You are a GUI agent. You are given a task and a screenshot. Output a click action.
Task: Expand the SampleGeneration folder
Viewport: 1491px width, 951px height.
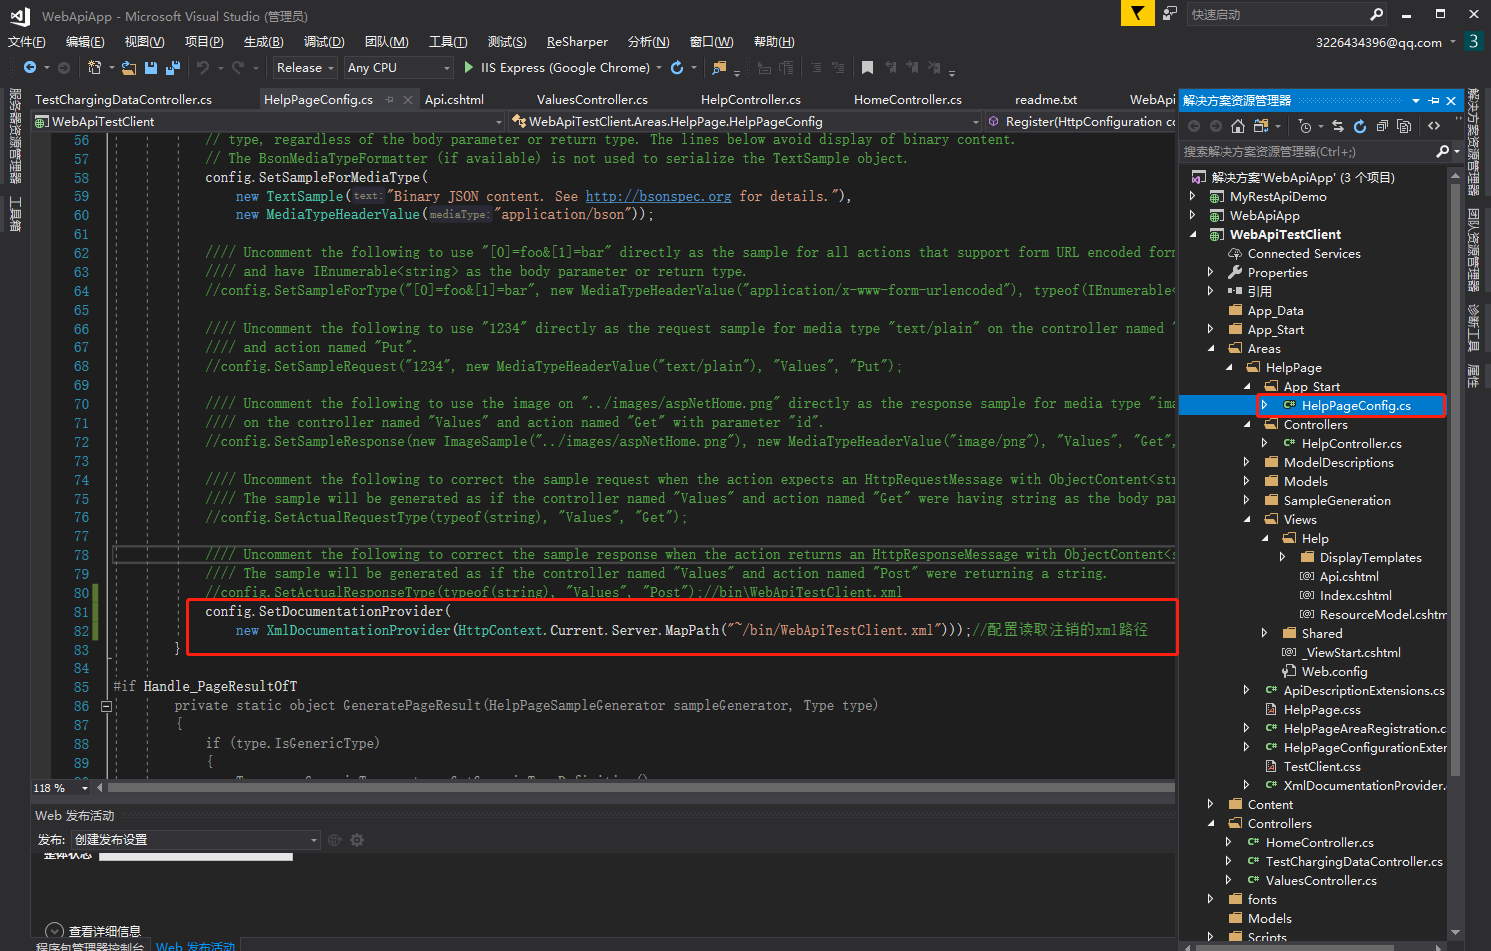pos(1247,501)
